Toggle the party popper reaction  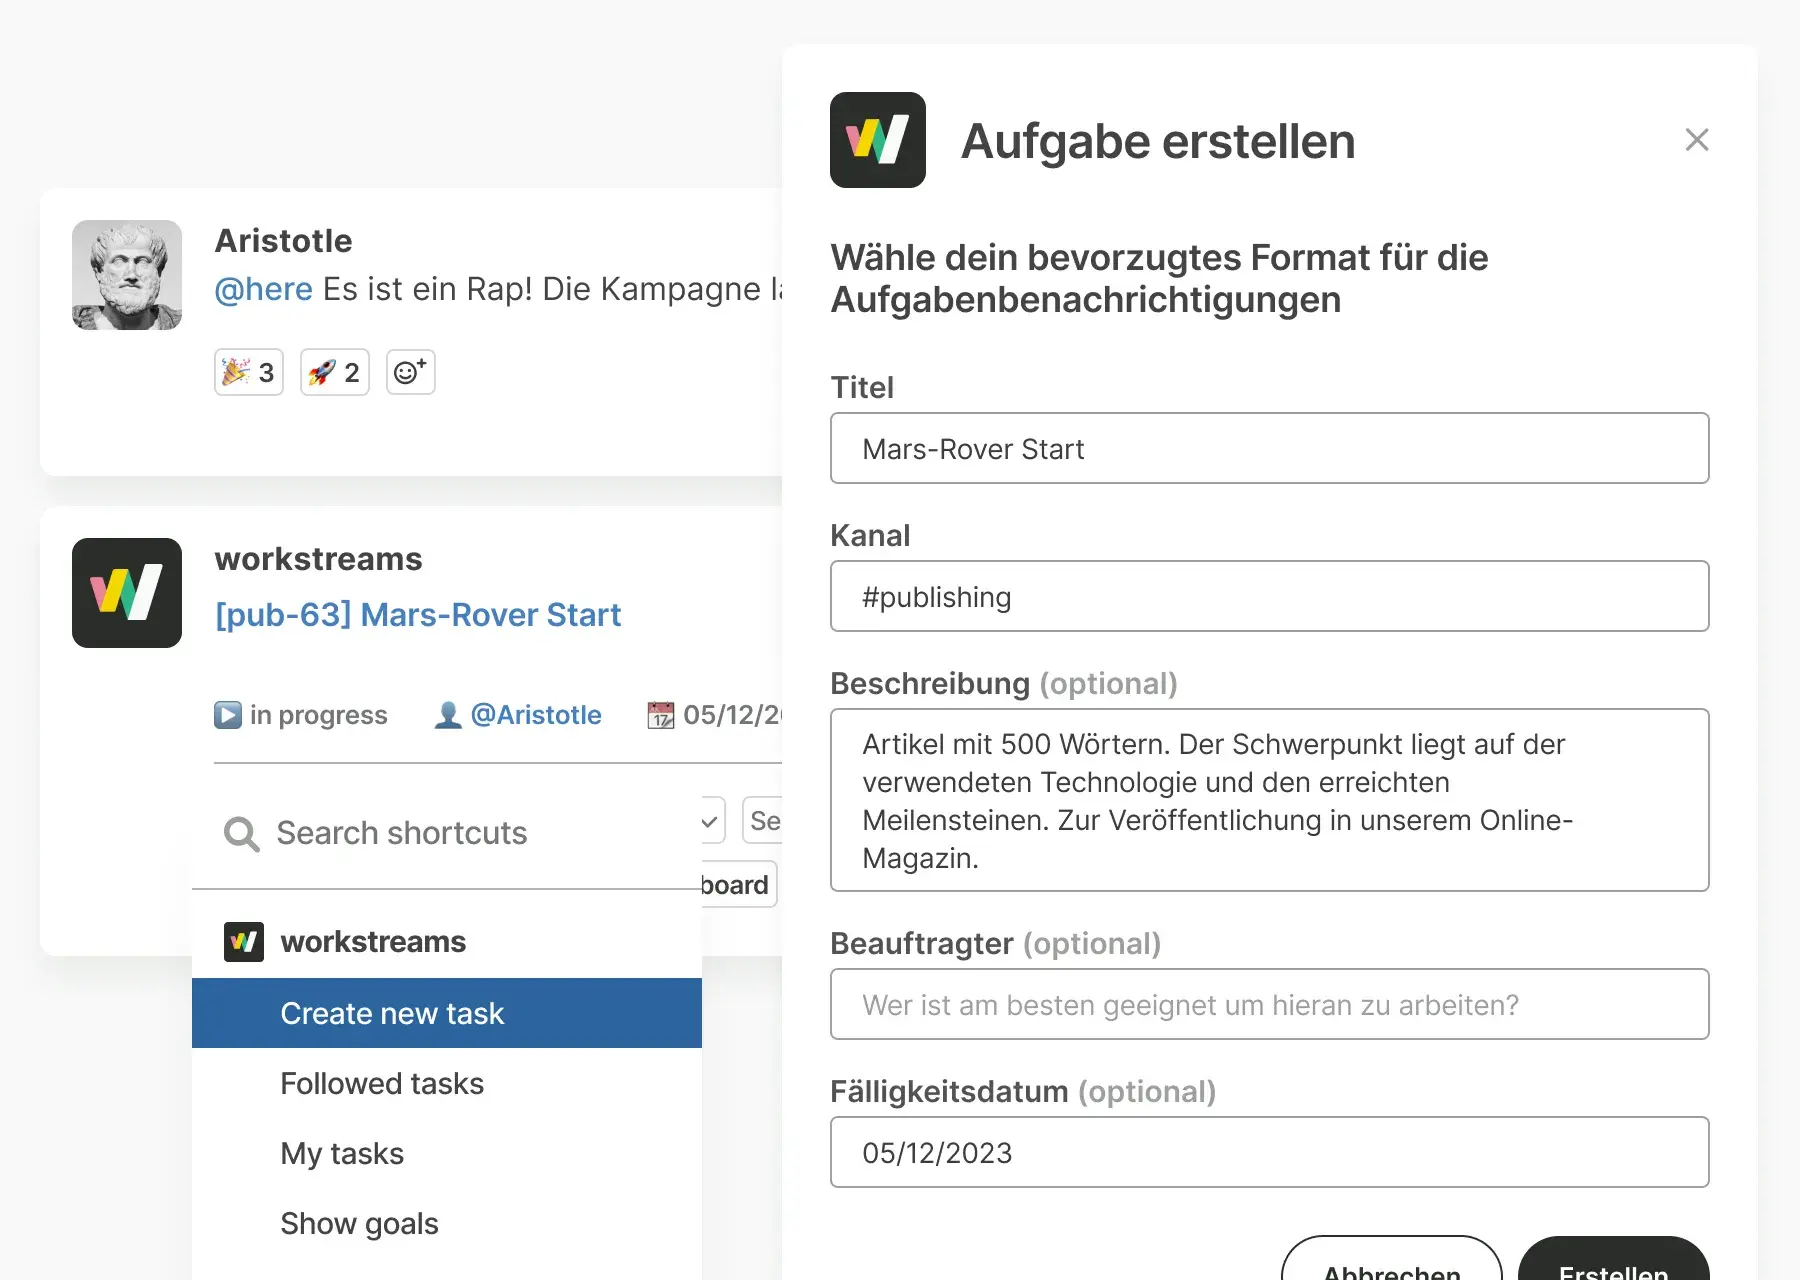(x=249, y=372)
